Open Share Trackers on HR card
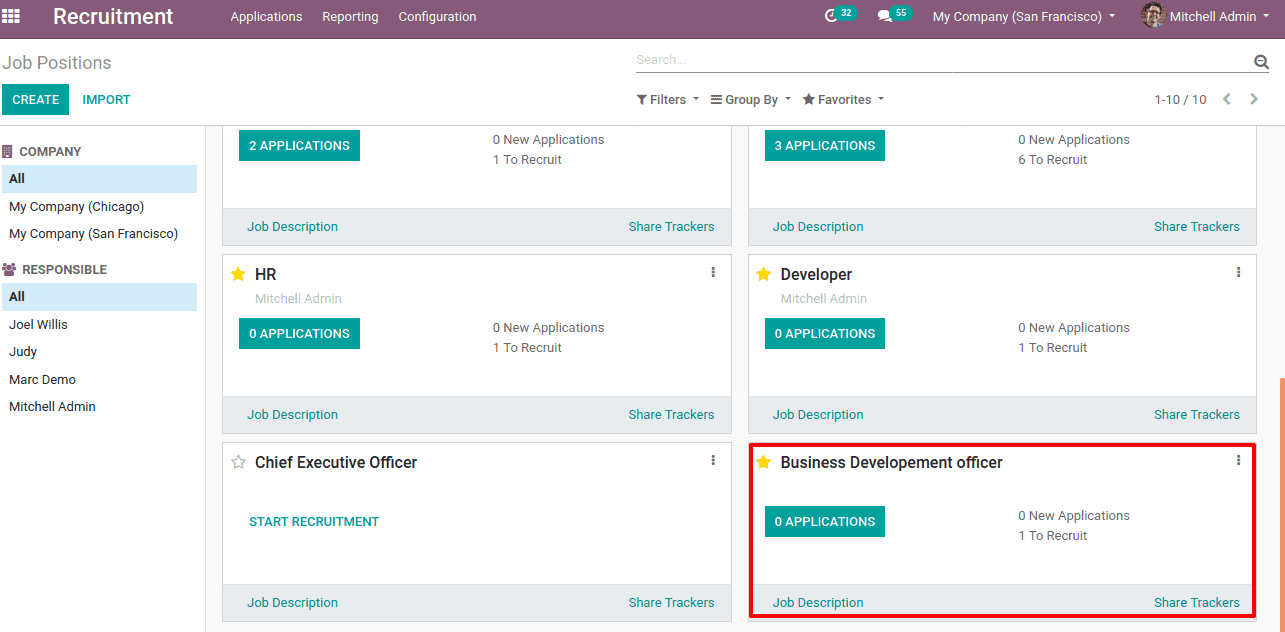This screenshot has width=1285, height=632. click(671, 414)
